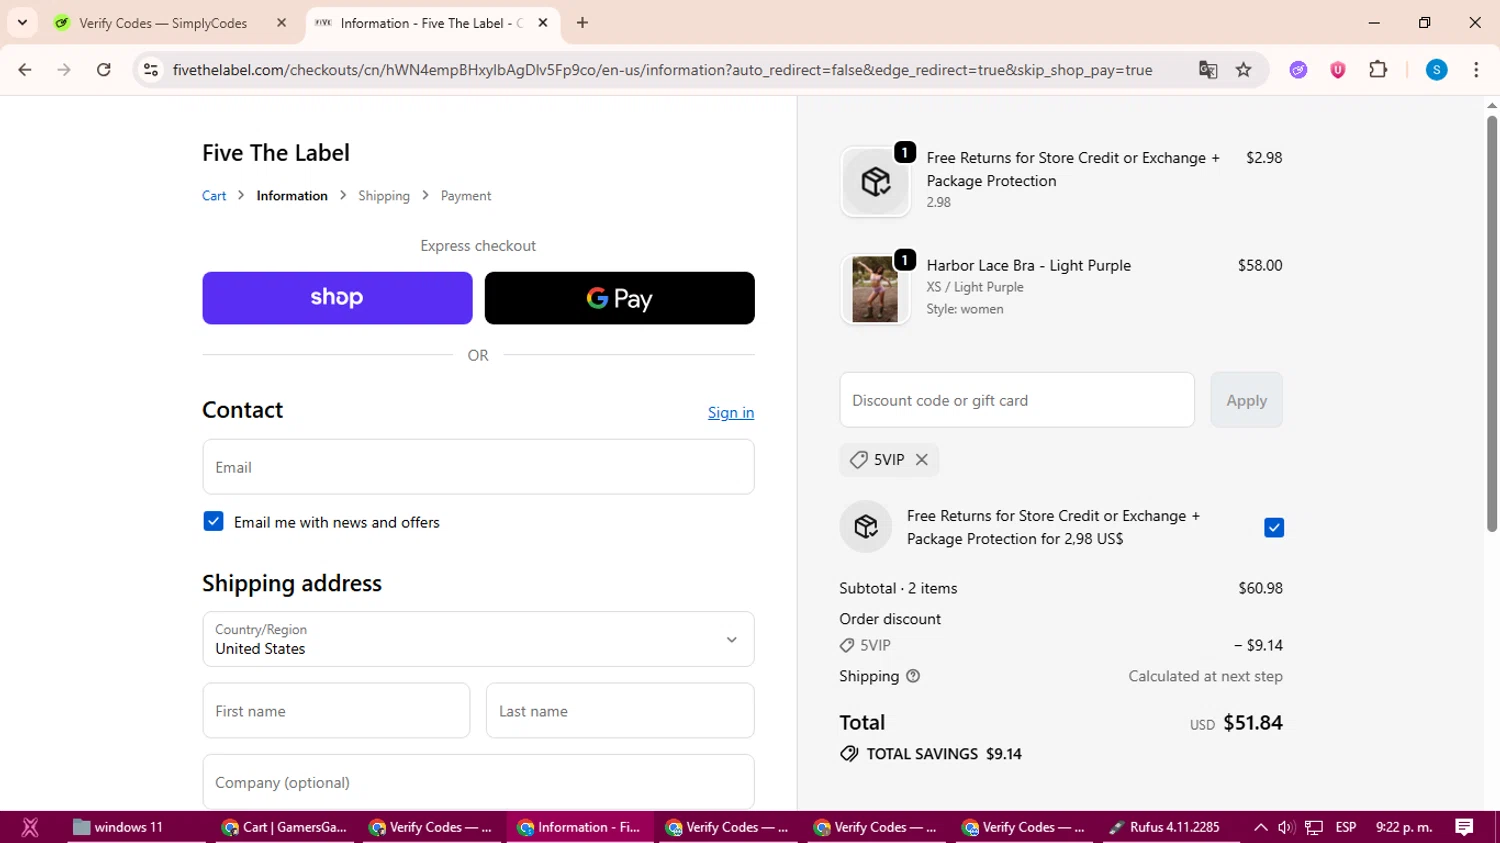Open the notification center icon

(x=1465, y=827)
